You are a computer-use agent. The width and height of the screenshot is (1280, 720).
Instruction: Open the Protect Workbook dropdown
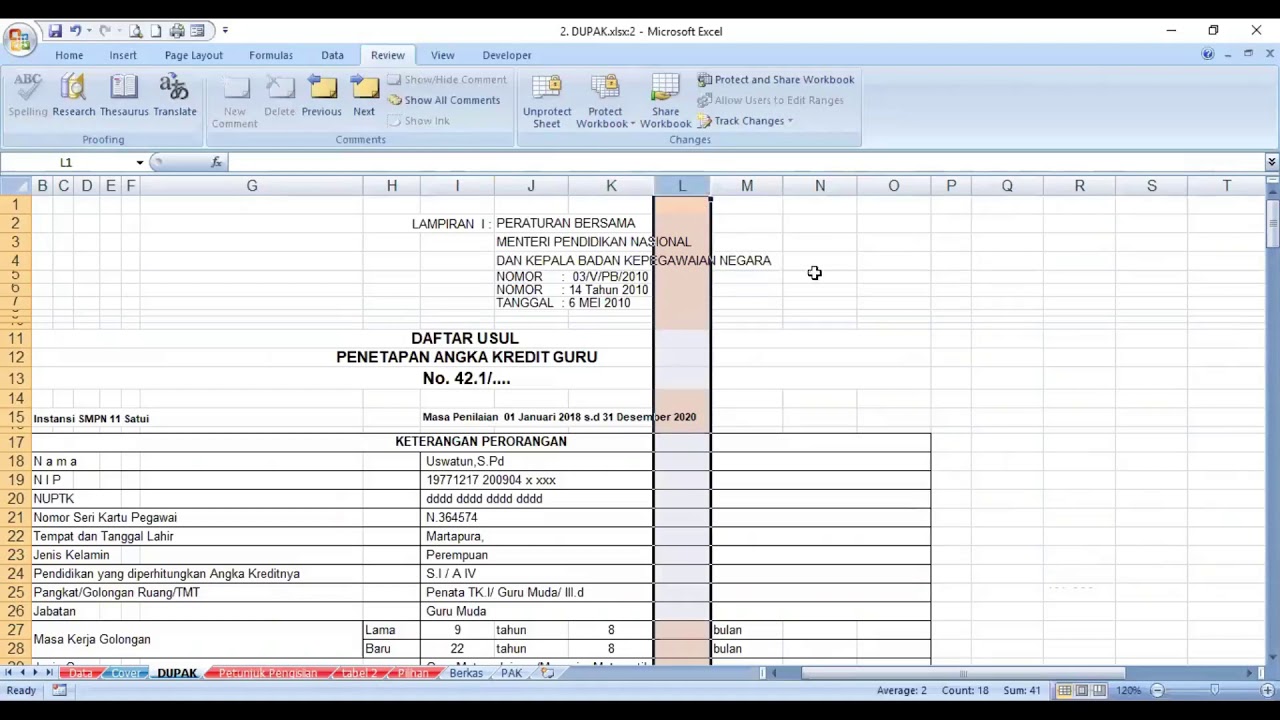[x=605, y=101]
